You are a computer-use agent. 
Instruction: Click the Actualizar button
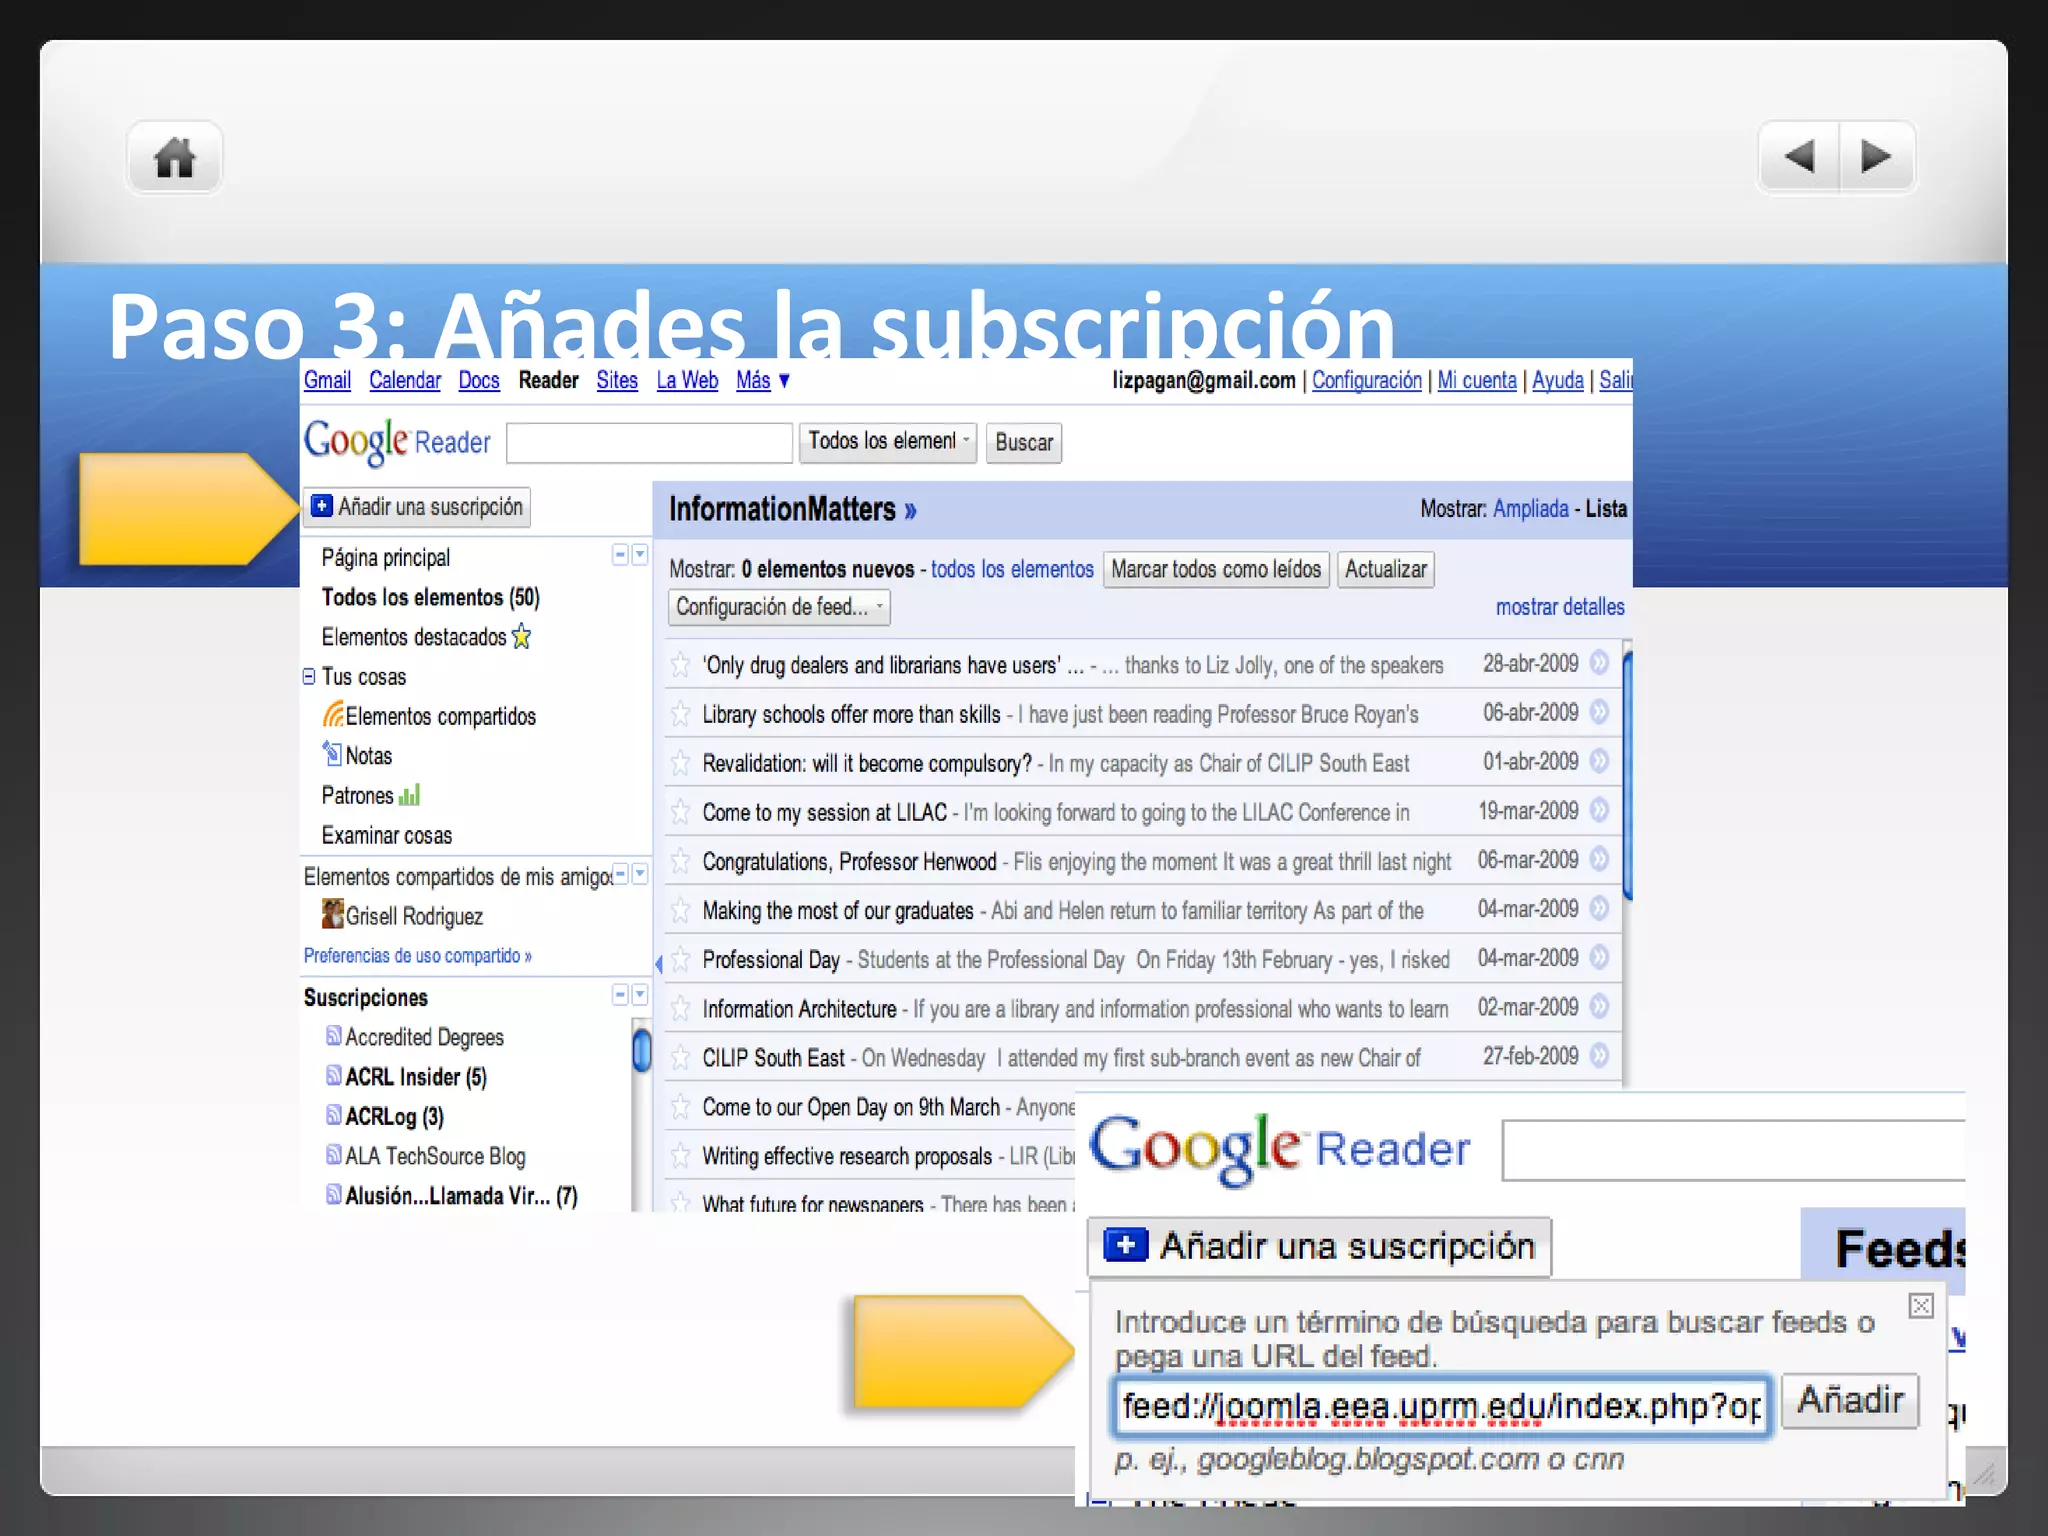[x=1386, y=569]
